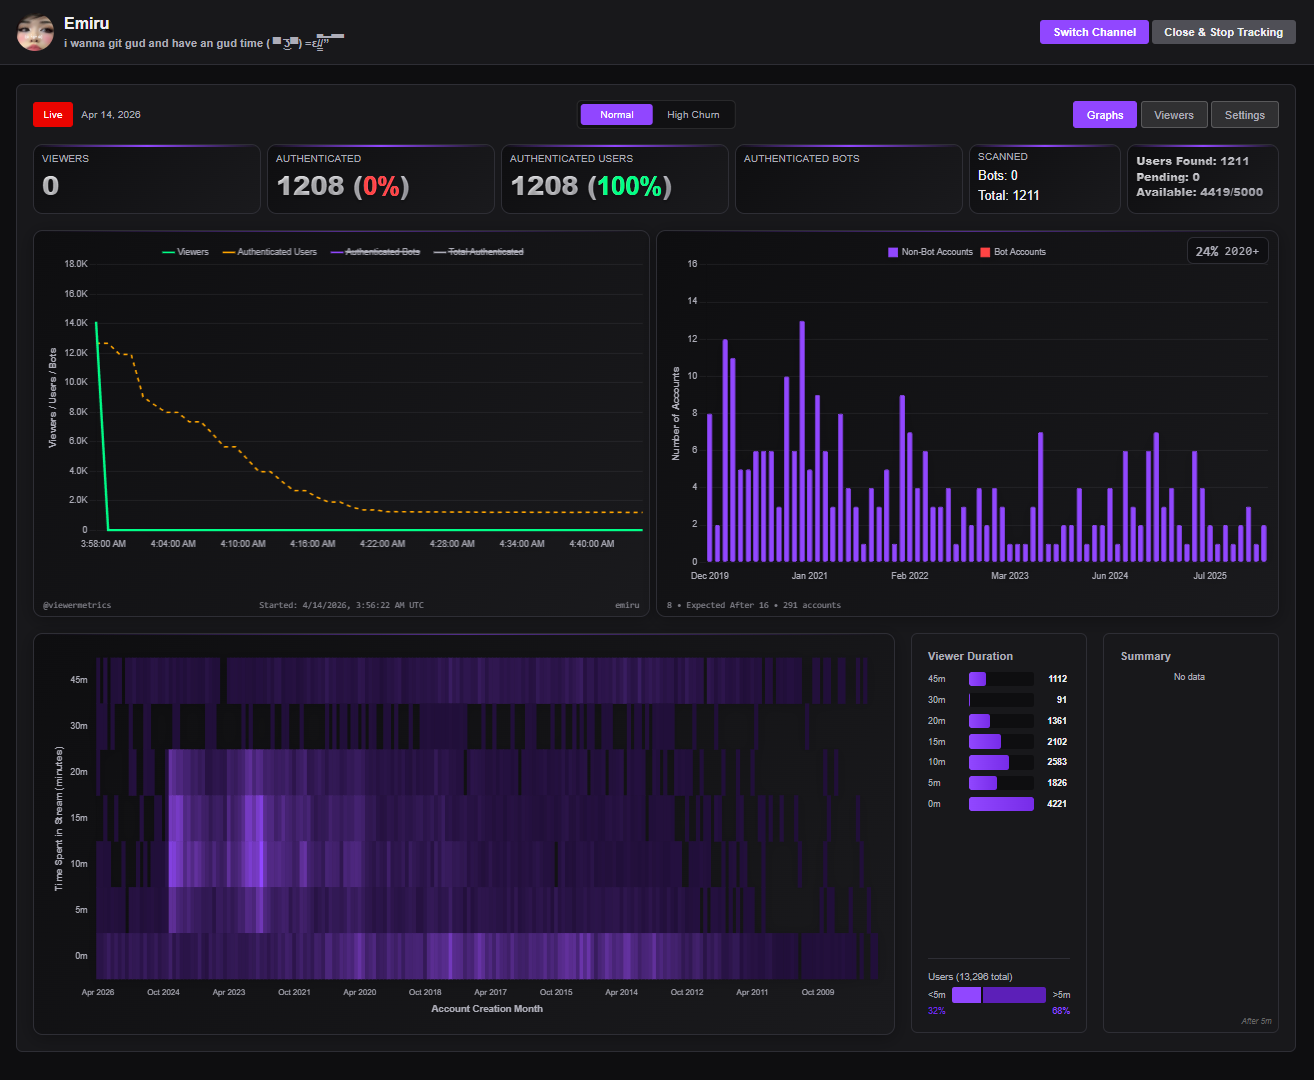Select the Normal mode toggle
Image resolution: width=1314 pixels, height=1080 pixels.
617,115
